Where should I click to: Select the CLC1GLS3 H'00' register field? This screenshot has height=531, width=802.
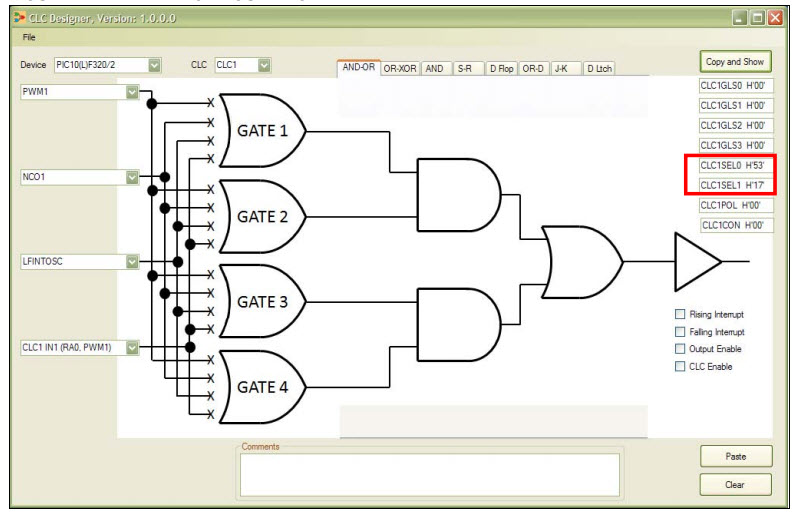736,145
